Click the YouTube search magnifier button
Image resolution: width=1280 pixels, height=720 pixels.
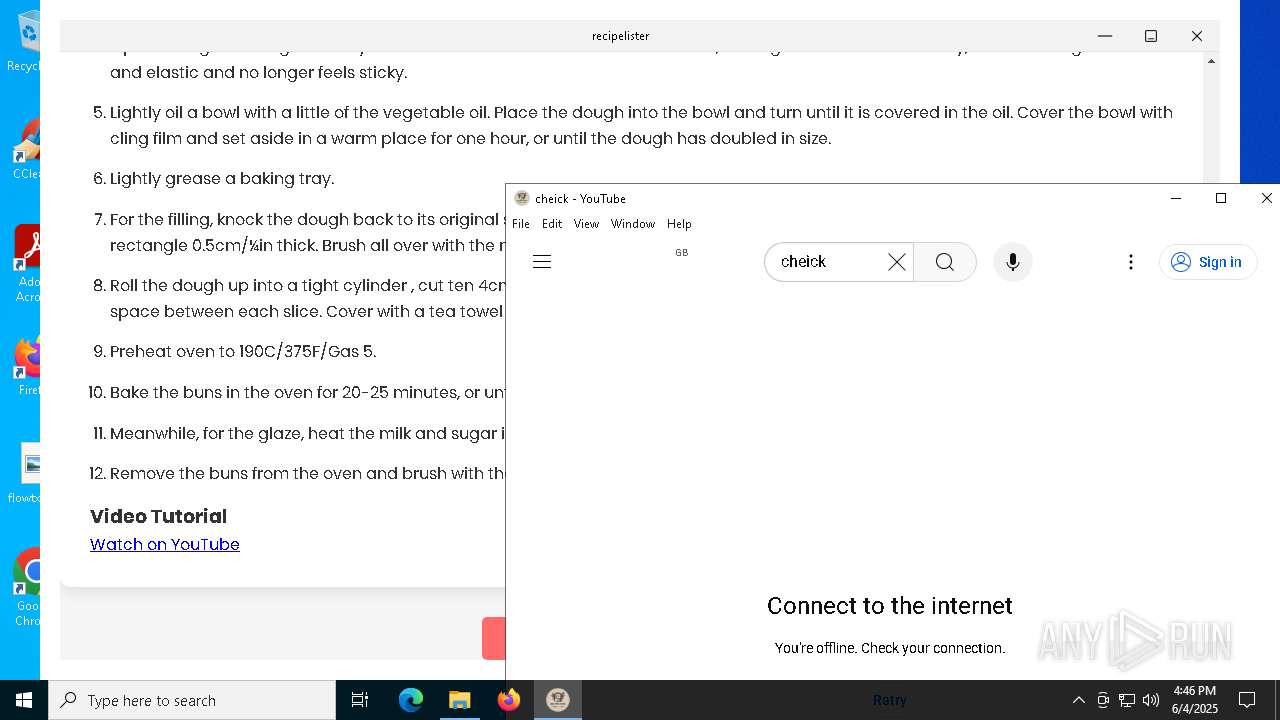[945, 262]
